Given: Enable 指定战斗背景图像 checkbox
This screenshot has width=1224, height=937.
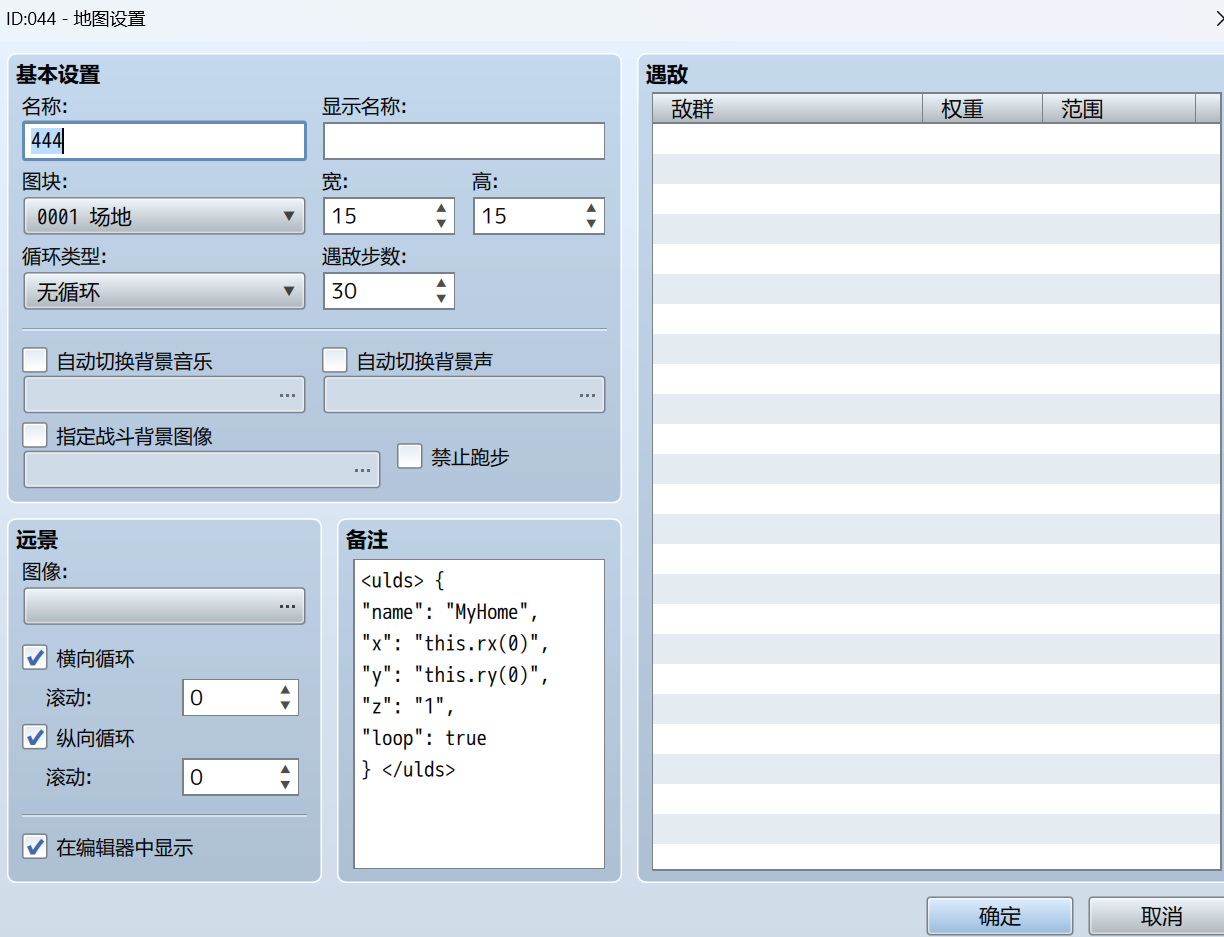Looking at the screenshot, I should [x=35, y=435].
